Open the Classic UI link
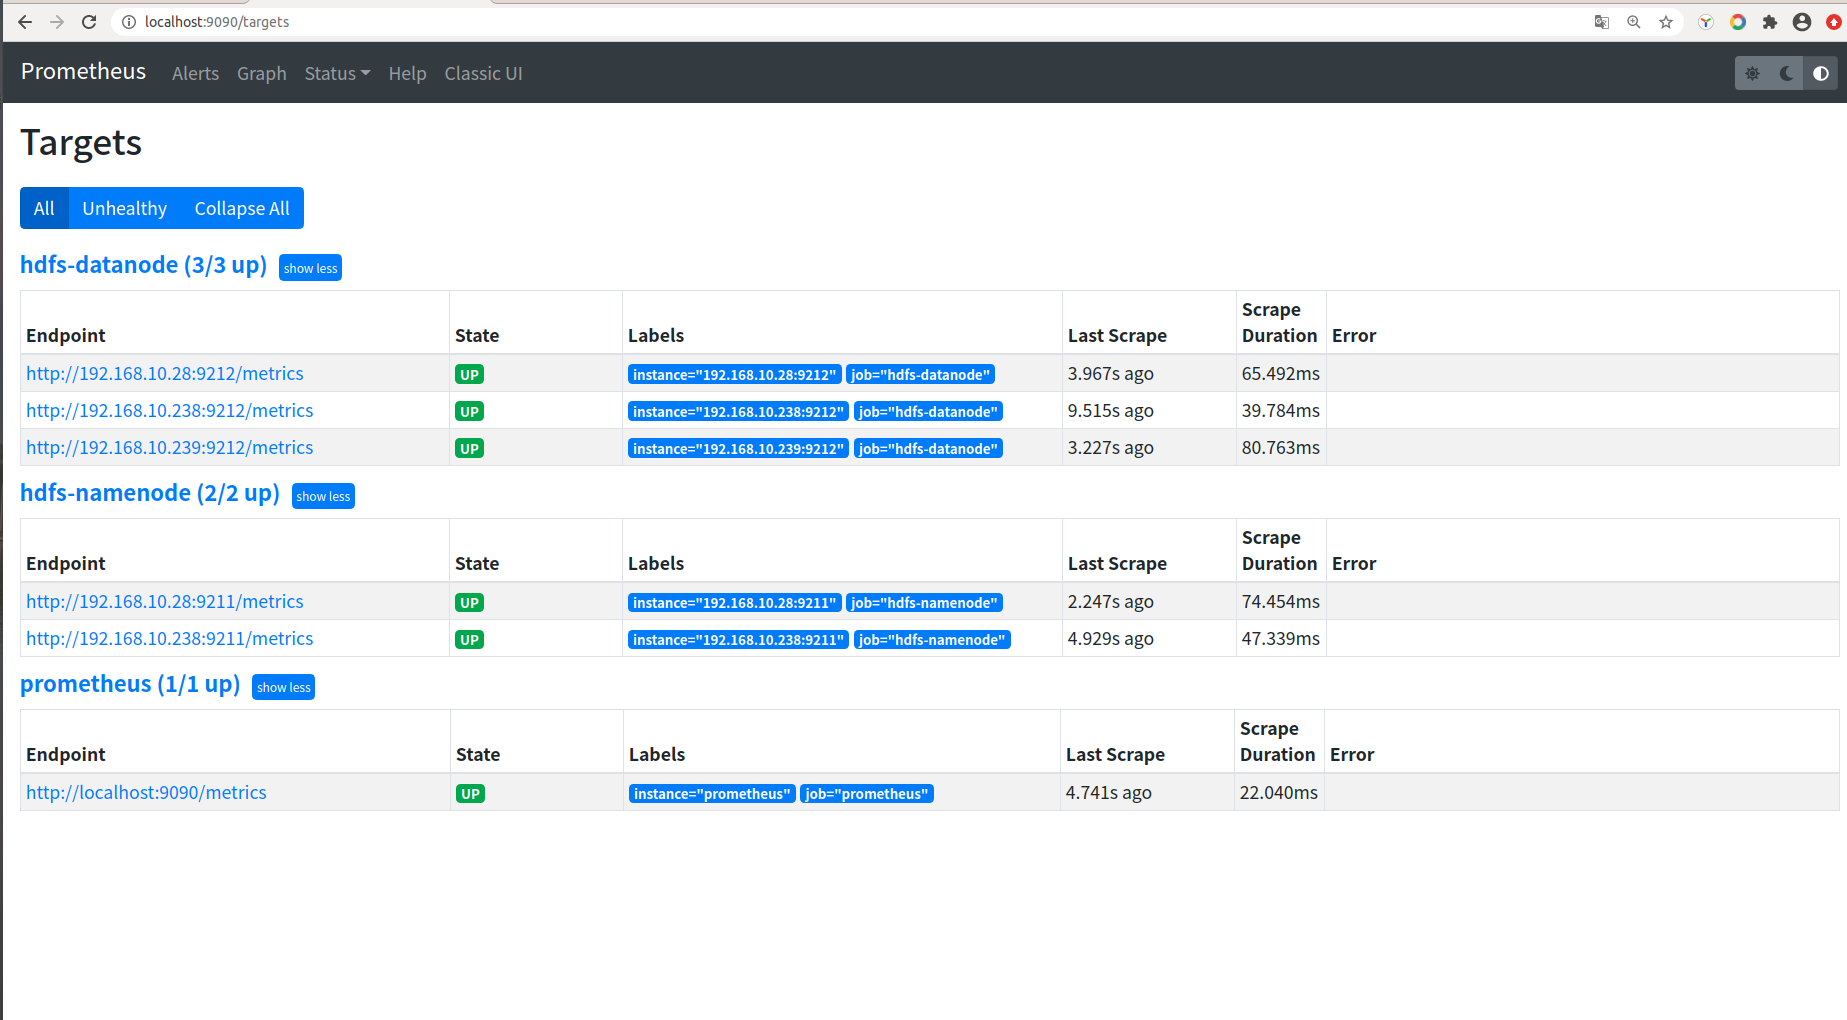The height and width of the screenshot is (1020, 1847). click(x=483, y=73)
